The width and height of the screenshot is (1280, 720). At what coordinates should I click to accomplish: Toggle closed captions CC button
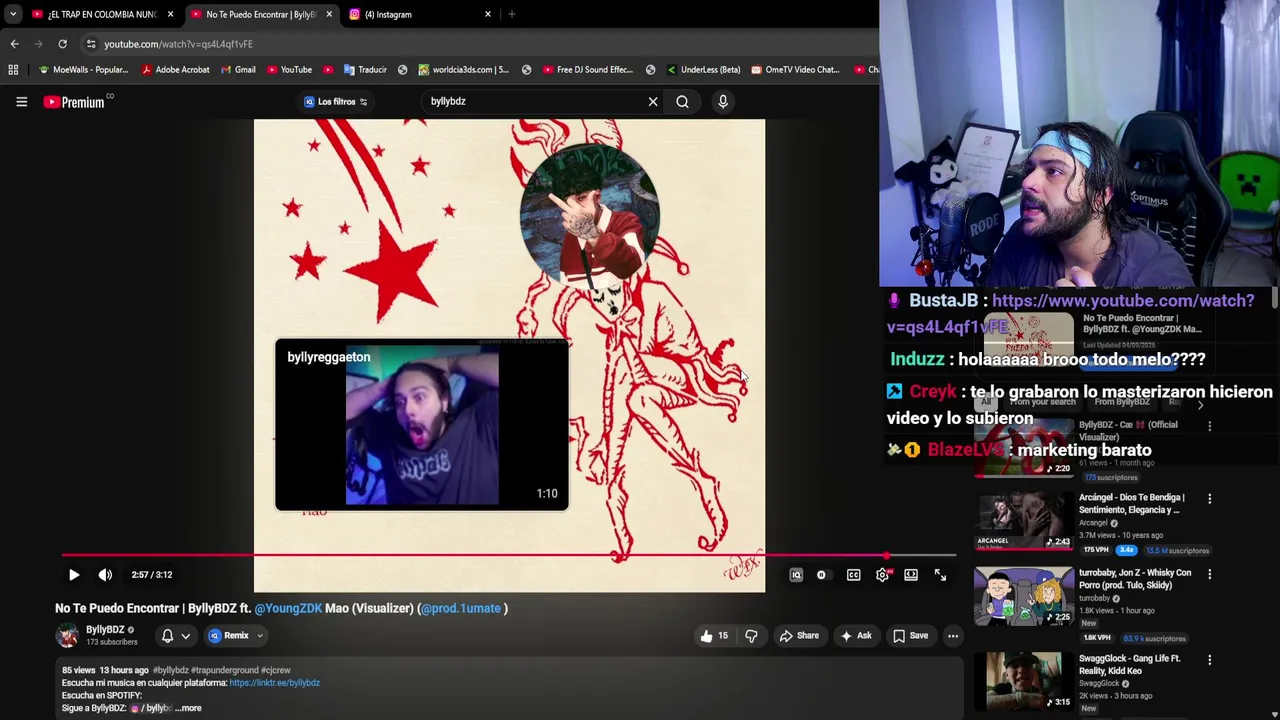point(853,575)
